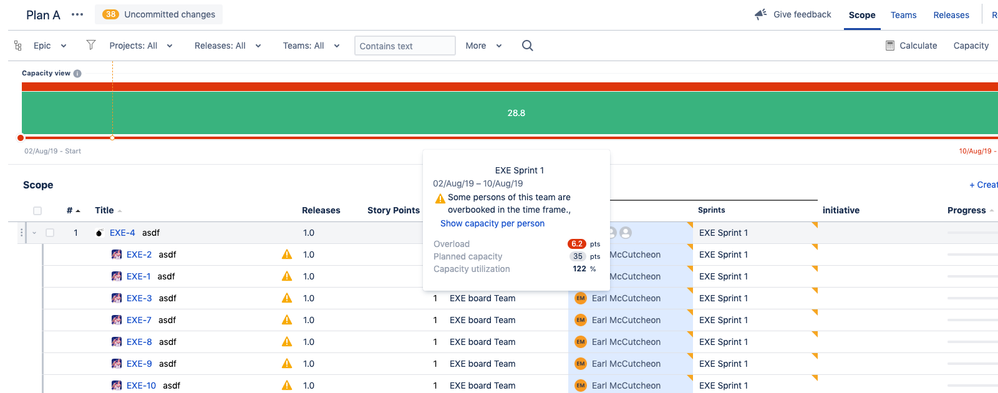Image resolution: width=998 pixels, height=393 pixels.
Task: Select the red sprint start timeline marker
Action: pyautogui.click(x=20, y=138)
